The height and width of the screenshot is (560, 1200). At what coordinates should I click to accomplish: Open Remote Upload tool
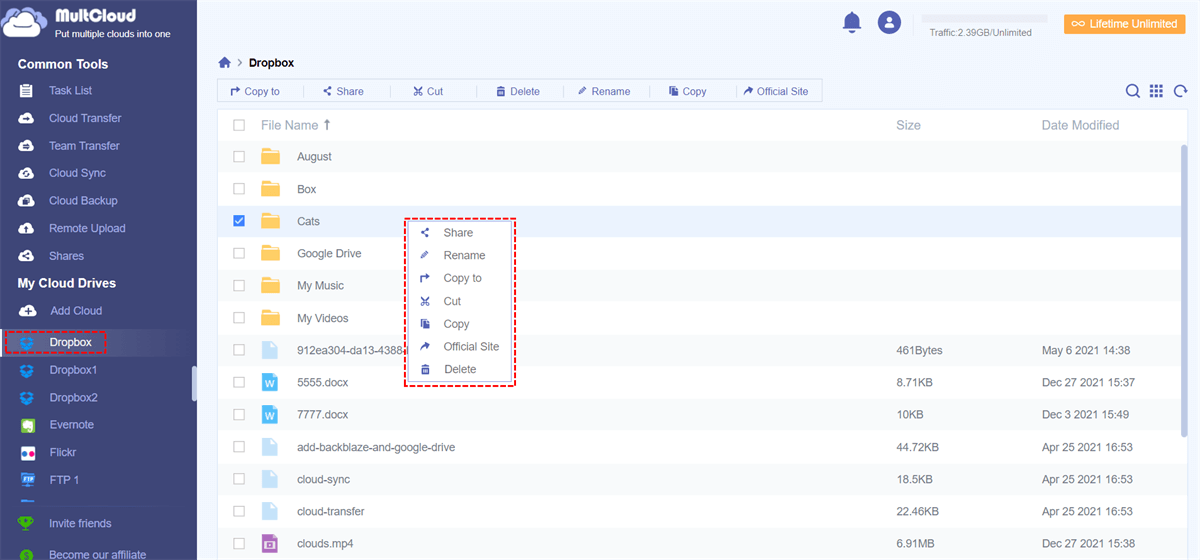click(x=87, y=228)
